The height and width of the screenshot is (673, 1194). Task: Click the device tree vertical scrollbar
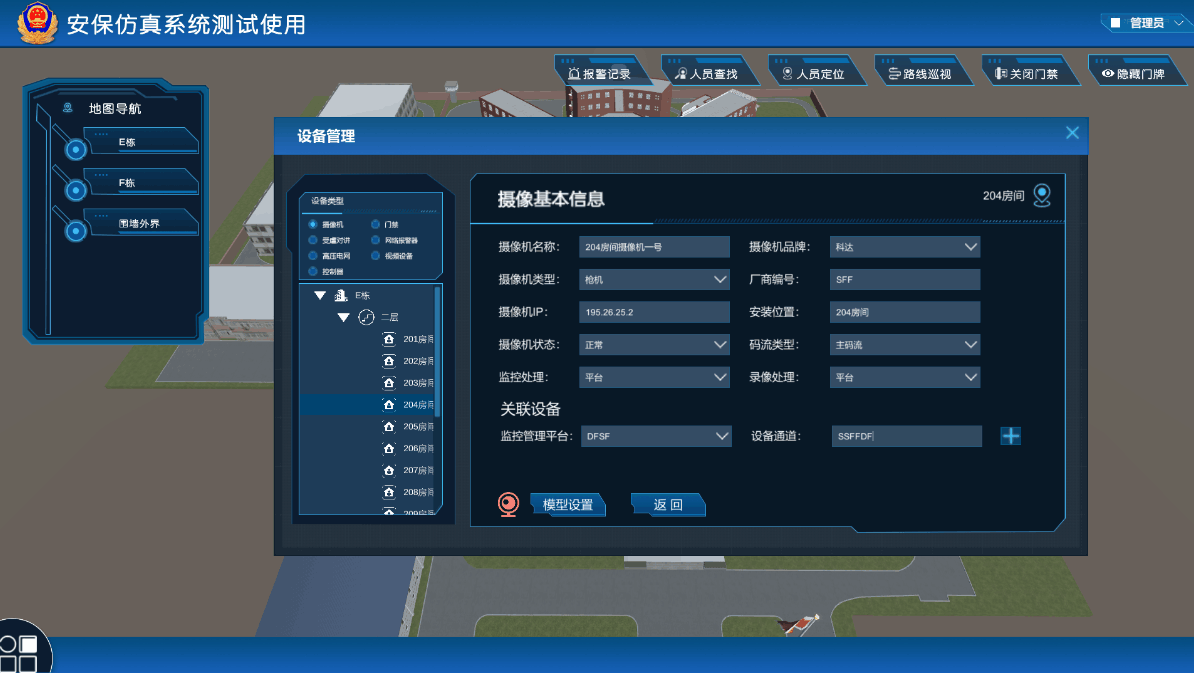[x=438, y=350]
